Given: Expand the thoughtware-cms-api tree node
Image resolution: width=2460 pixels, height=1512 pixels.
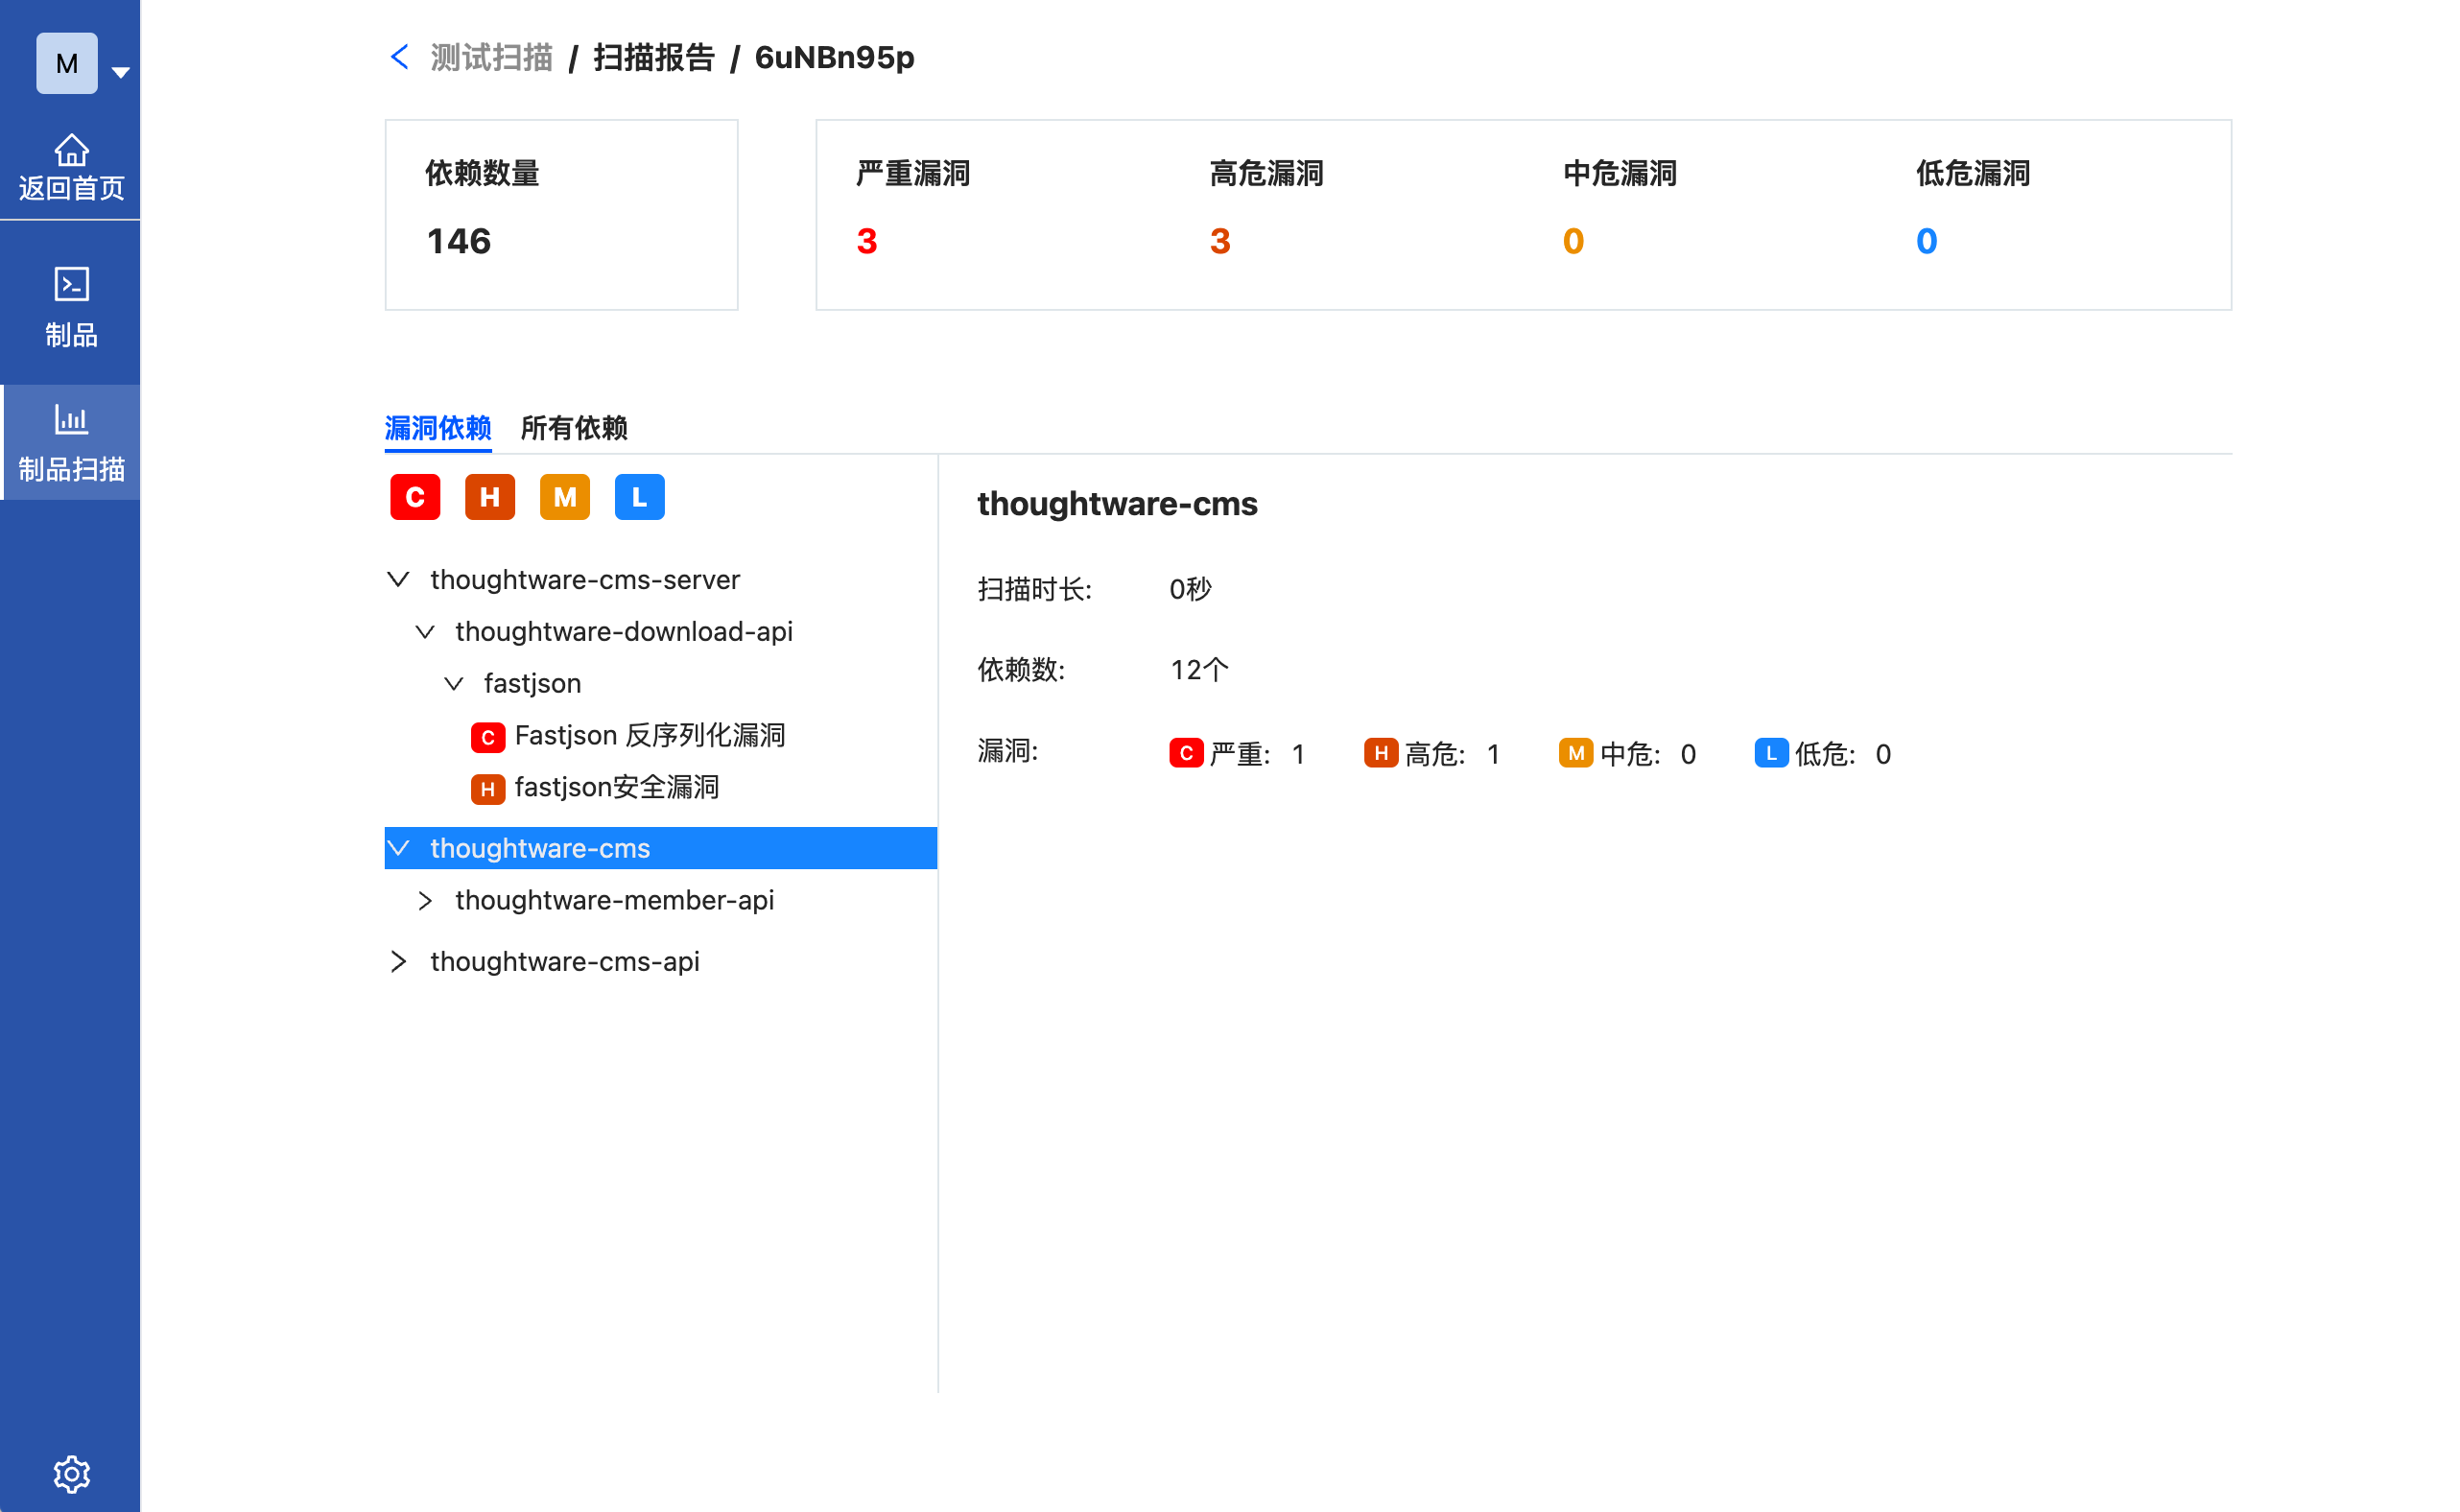Looking at the screenshot, I should point(398,961).
